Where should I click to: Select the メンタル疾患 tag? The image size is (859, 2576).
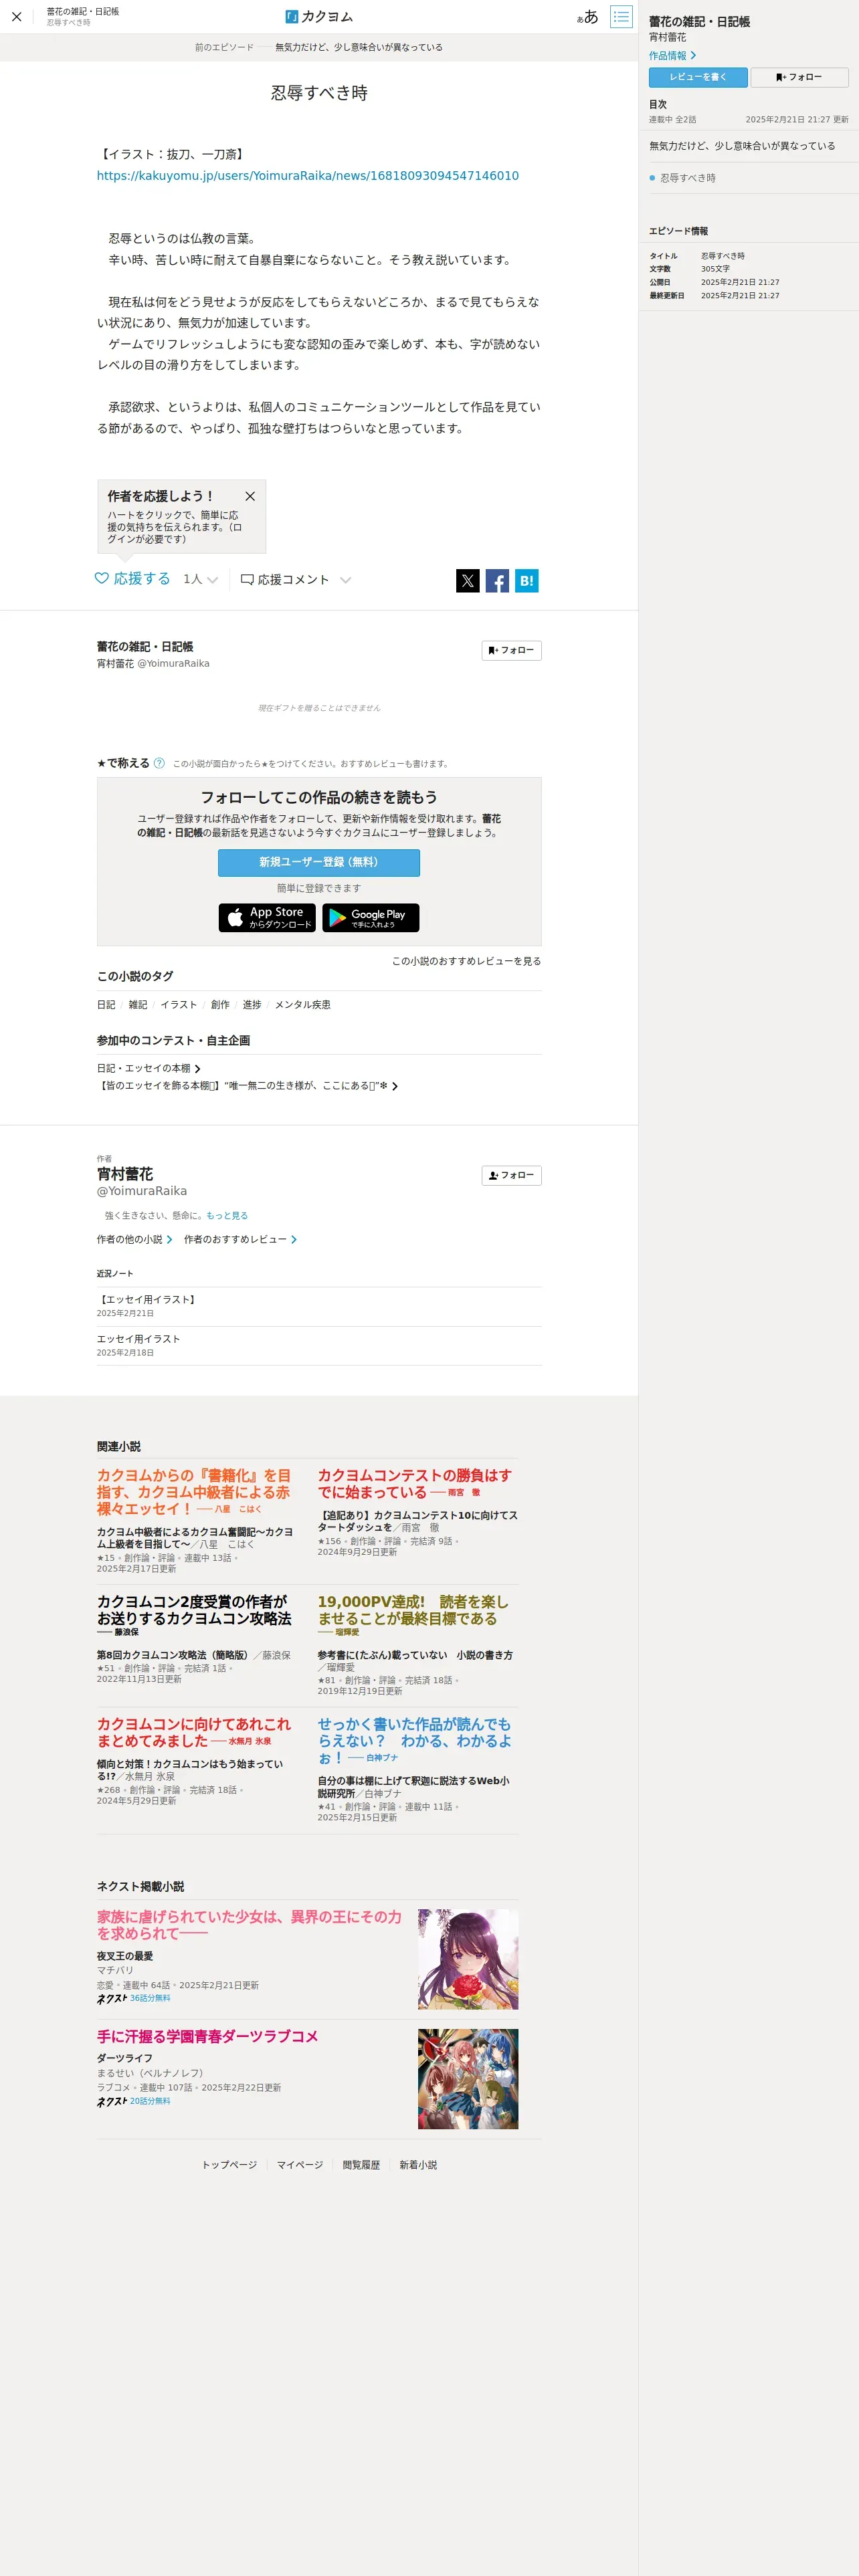(303, 1005)
